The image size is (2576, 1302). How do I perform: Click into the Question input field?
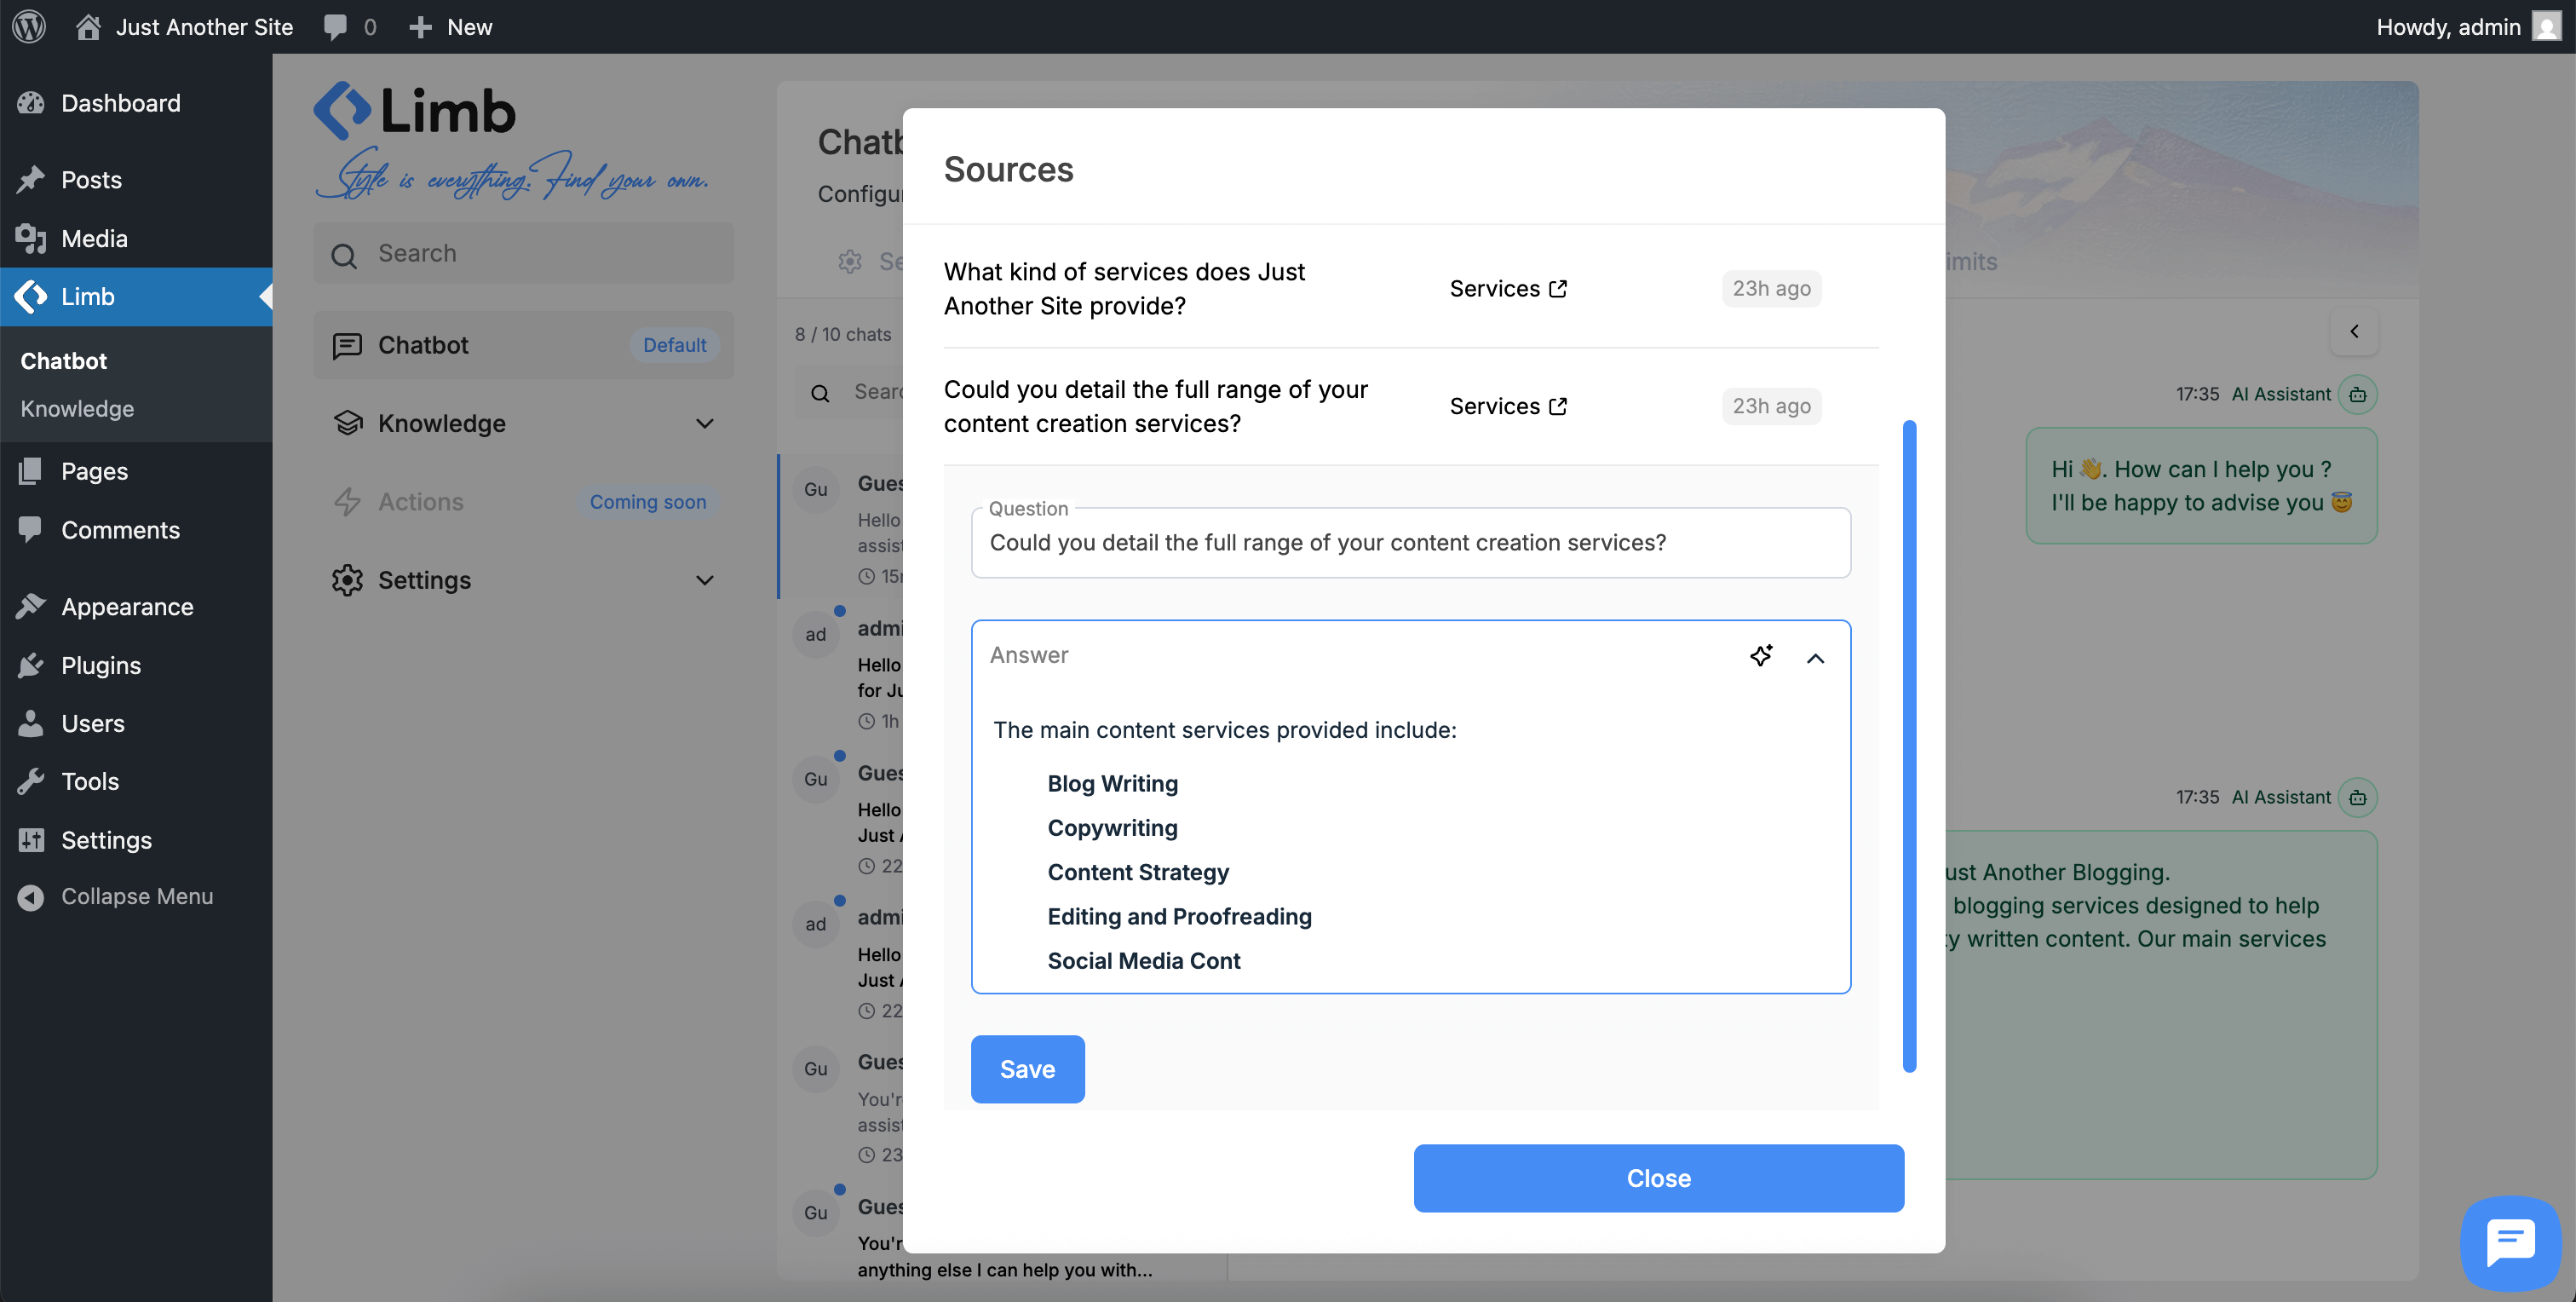point(1410,543)
